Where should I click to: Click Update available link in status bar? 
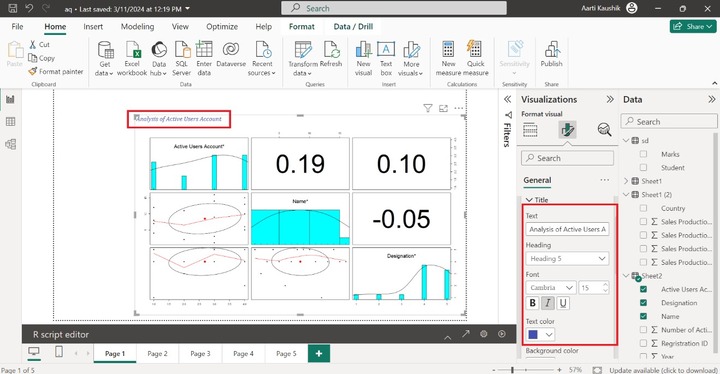(663, 370)
